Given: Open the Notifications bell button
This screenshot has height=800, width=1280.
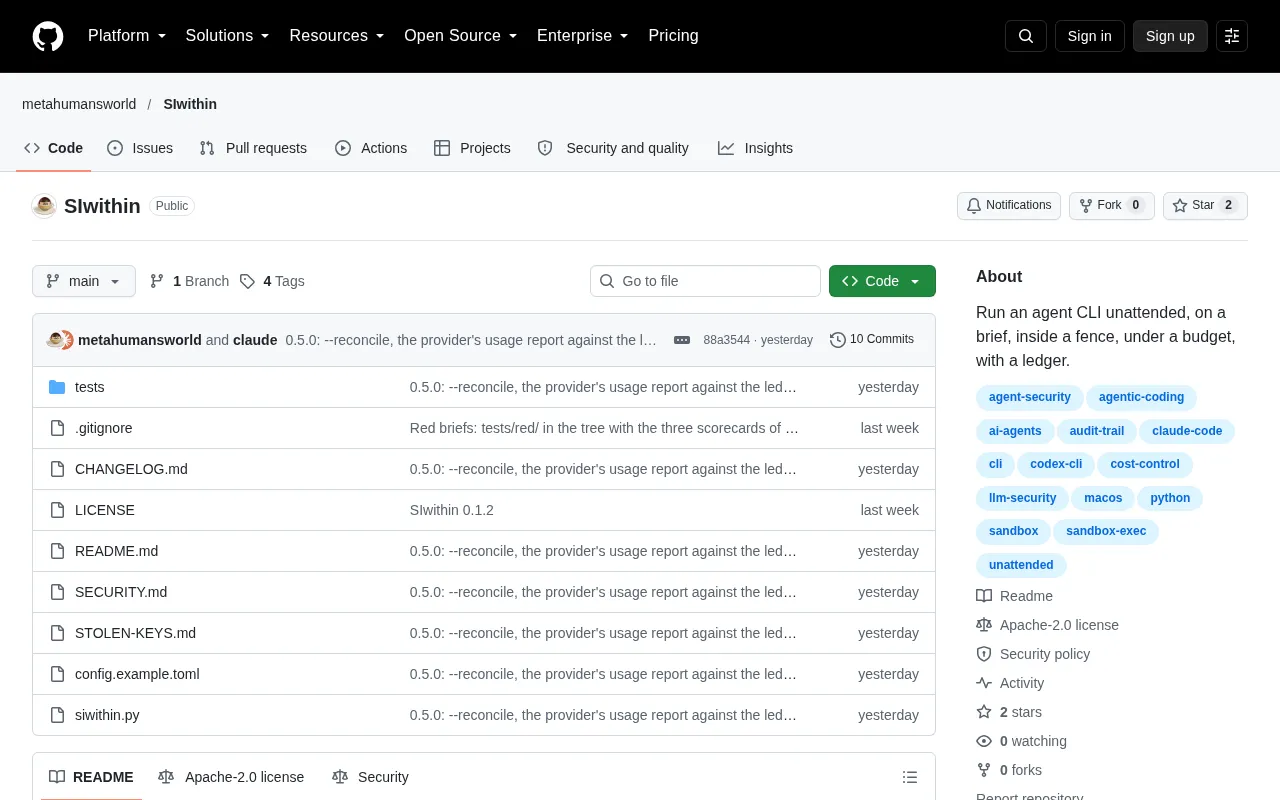Looking at the screenshot, I should [1008, 206].
